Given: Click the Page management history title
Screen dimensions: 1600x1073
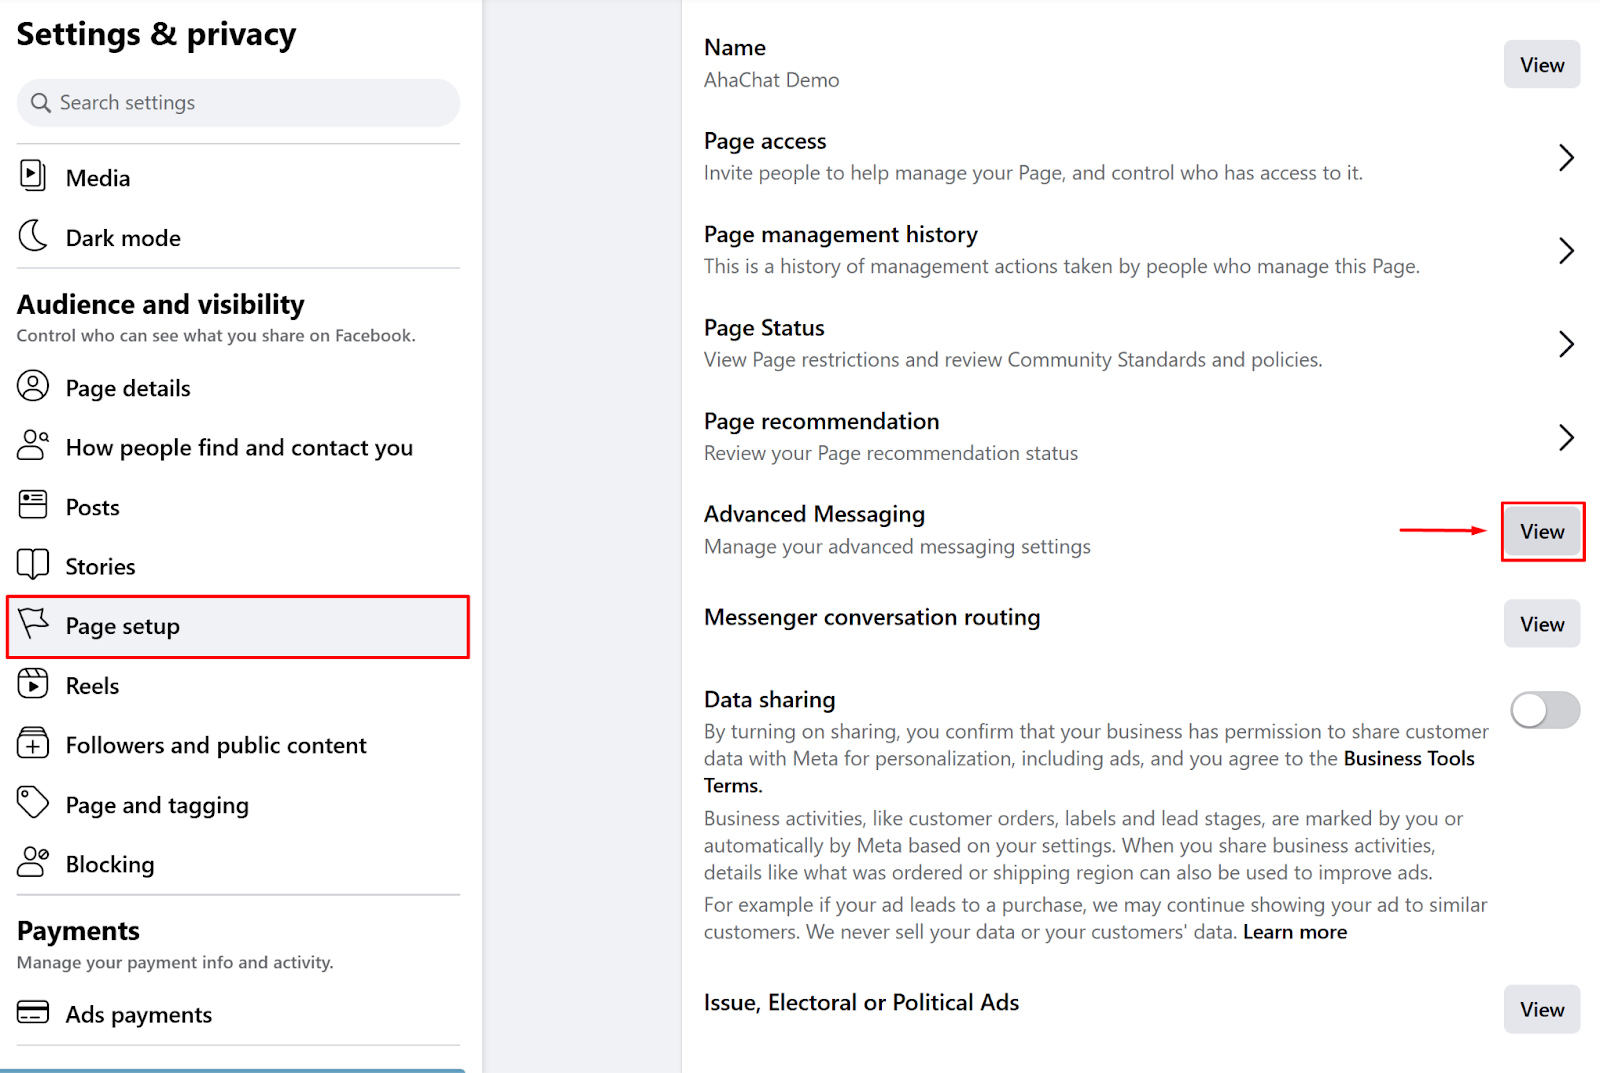Looking at the screenshot, I should tap(841, 234).
